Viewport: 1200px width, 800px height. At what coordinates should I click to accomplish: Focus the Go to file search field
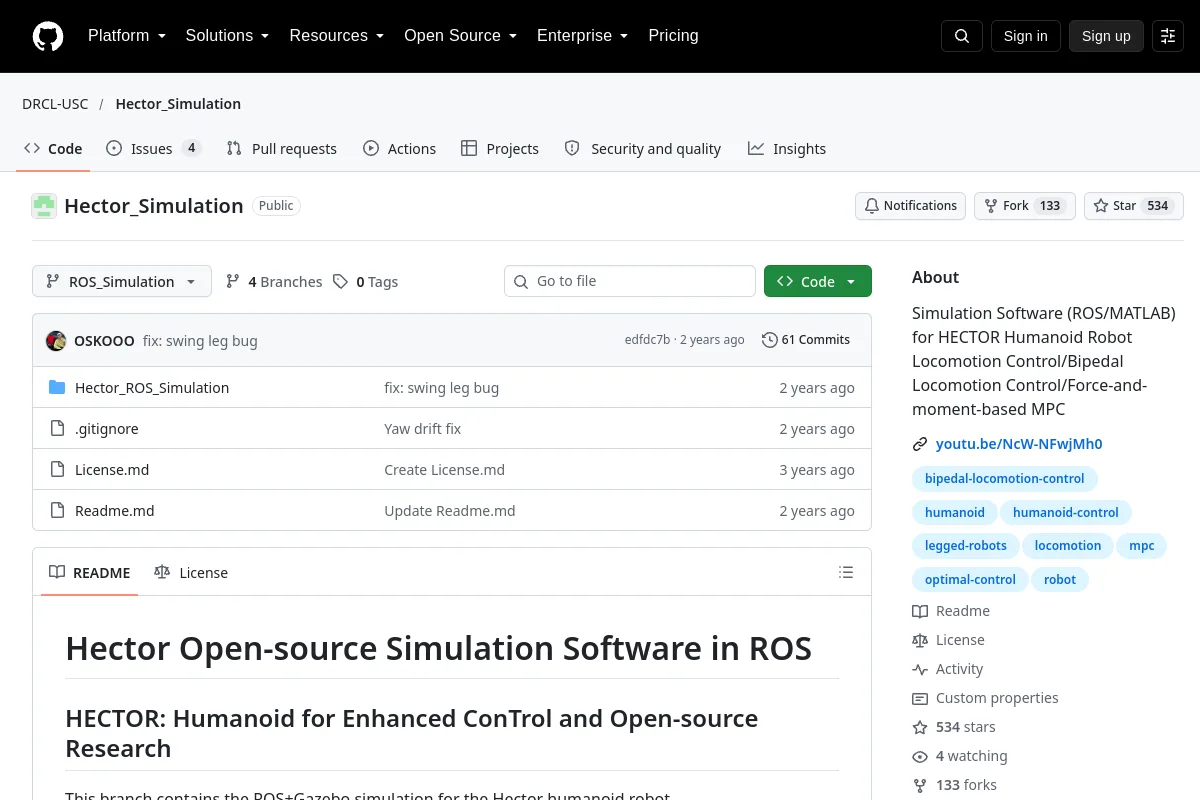[630, 281]
